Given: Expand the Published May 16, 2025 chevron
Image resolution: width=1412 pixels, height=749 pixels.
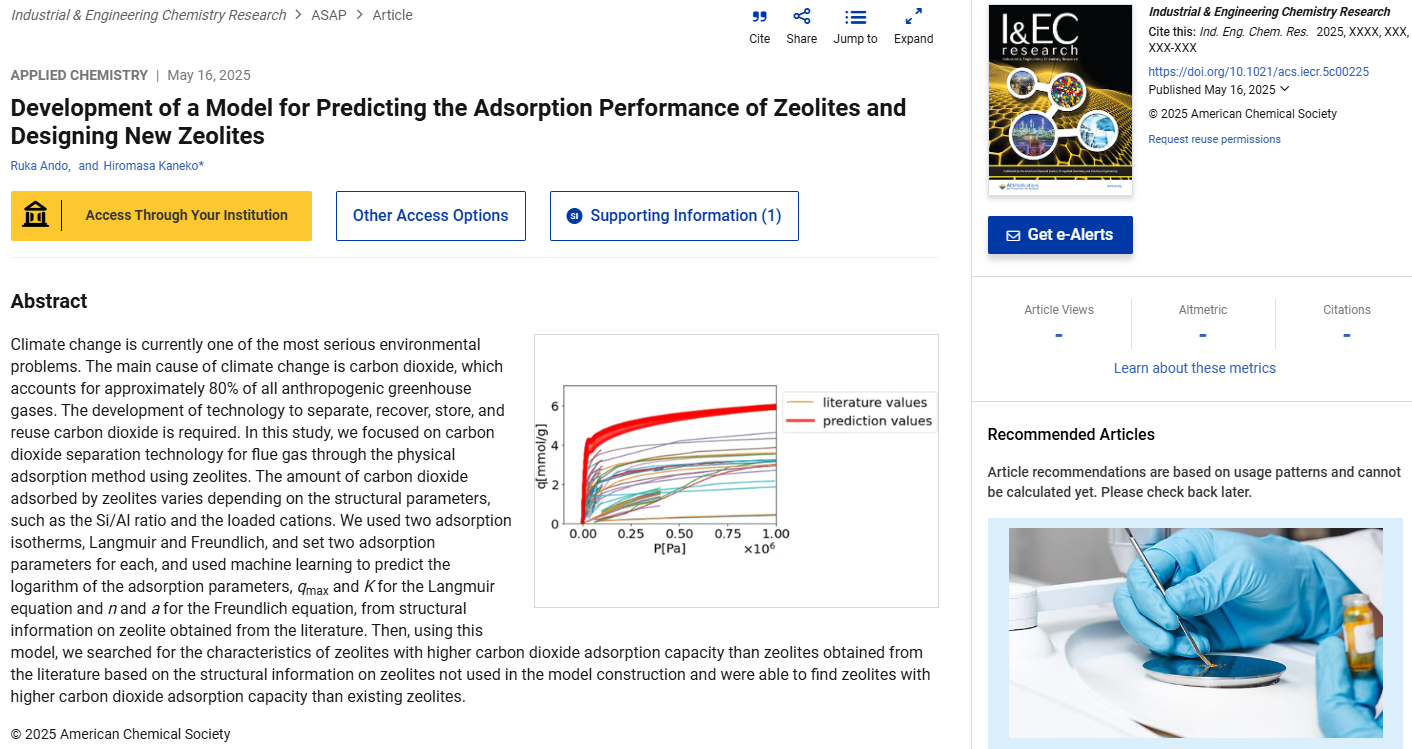Looking at the screenshot, I should pos(1285,89).
